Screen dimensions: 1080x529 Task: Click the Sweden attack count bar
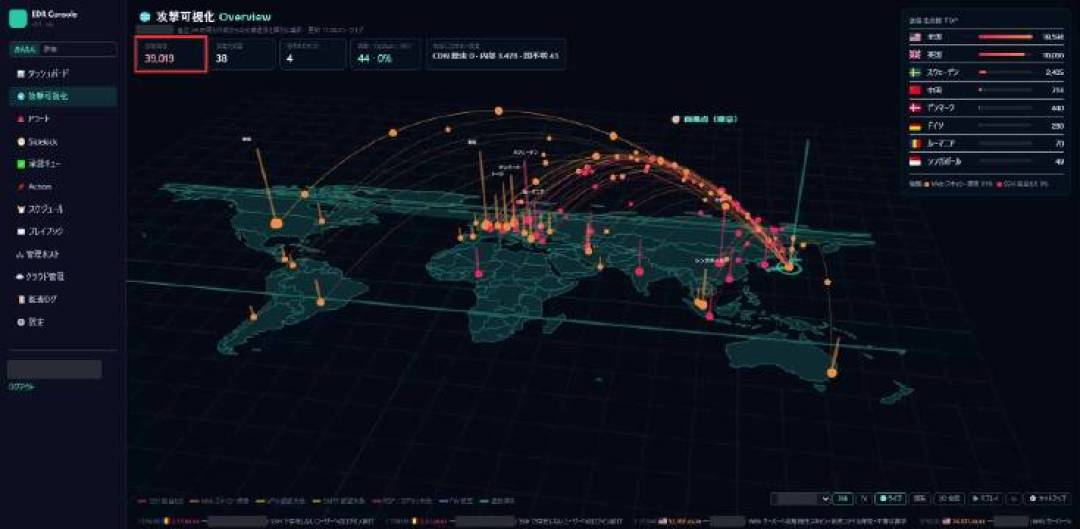point(1005,72)
